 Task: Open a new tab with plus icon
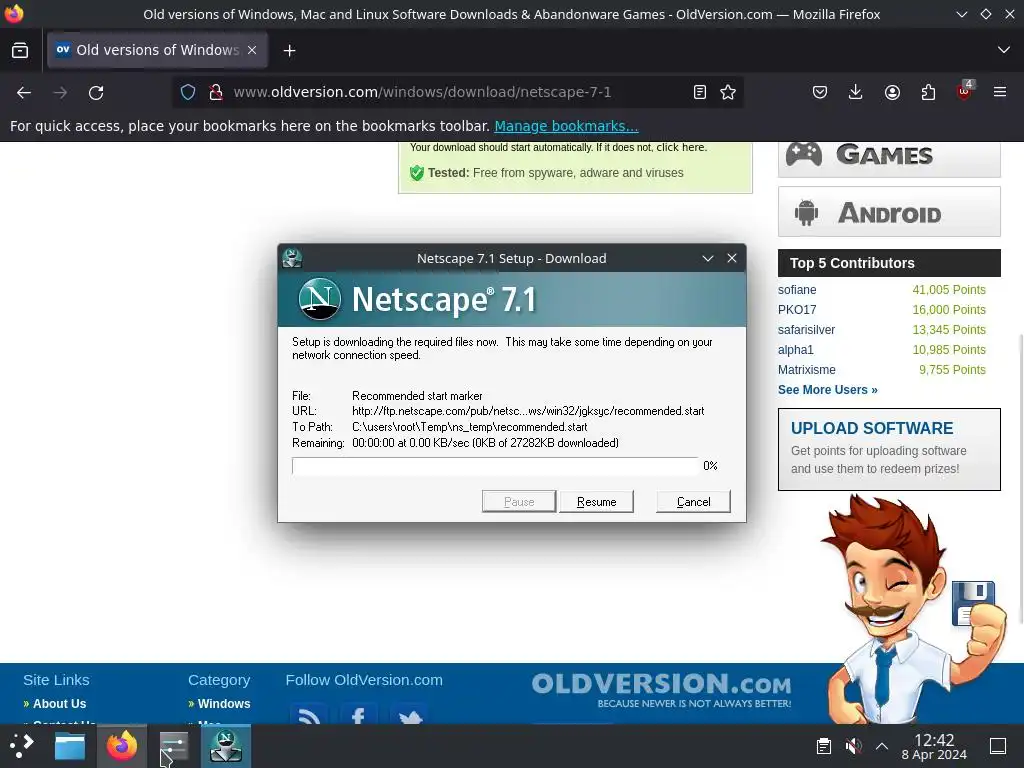(289, 50)
